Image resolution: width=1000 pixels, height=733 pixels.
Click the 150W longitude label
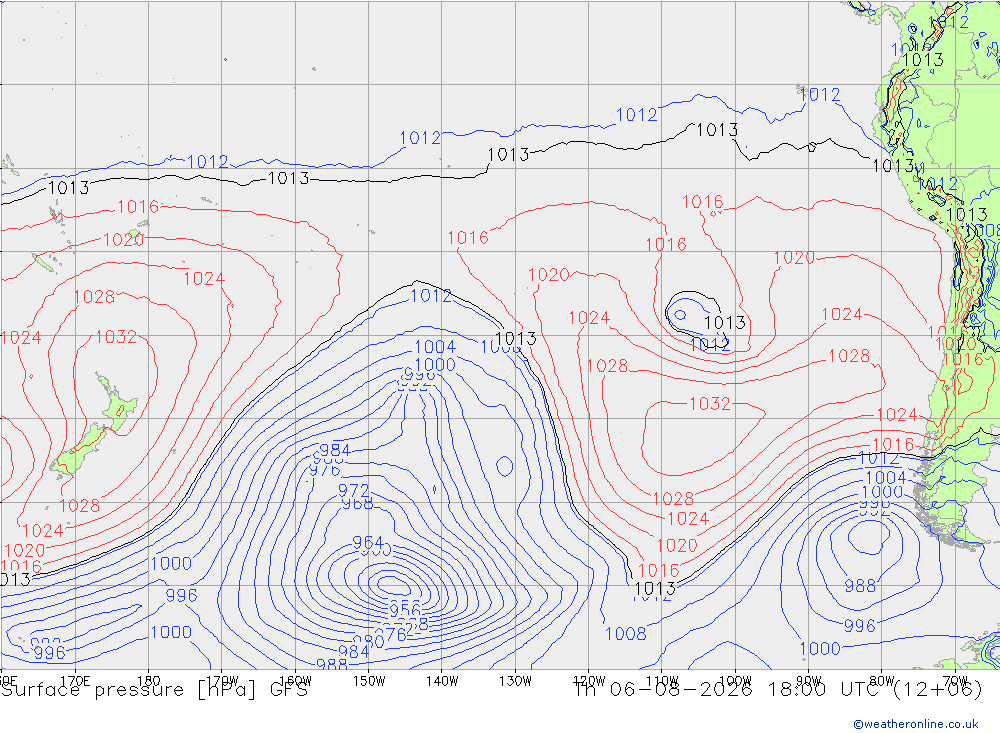click(369, 681)
